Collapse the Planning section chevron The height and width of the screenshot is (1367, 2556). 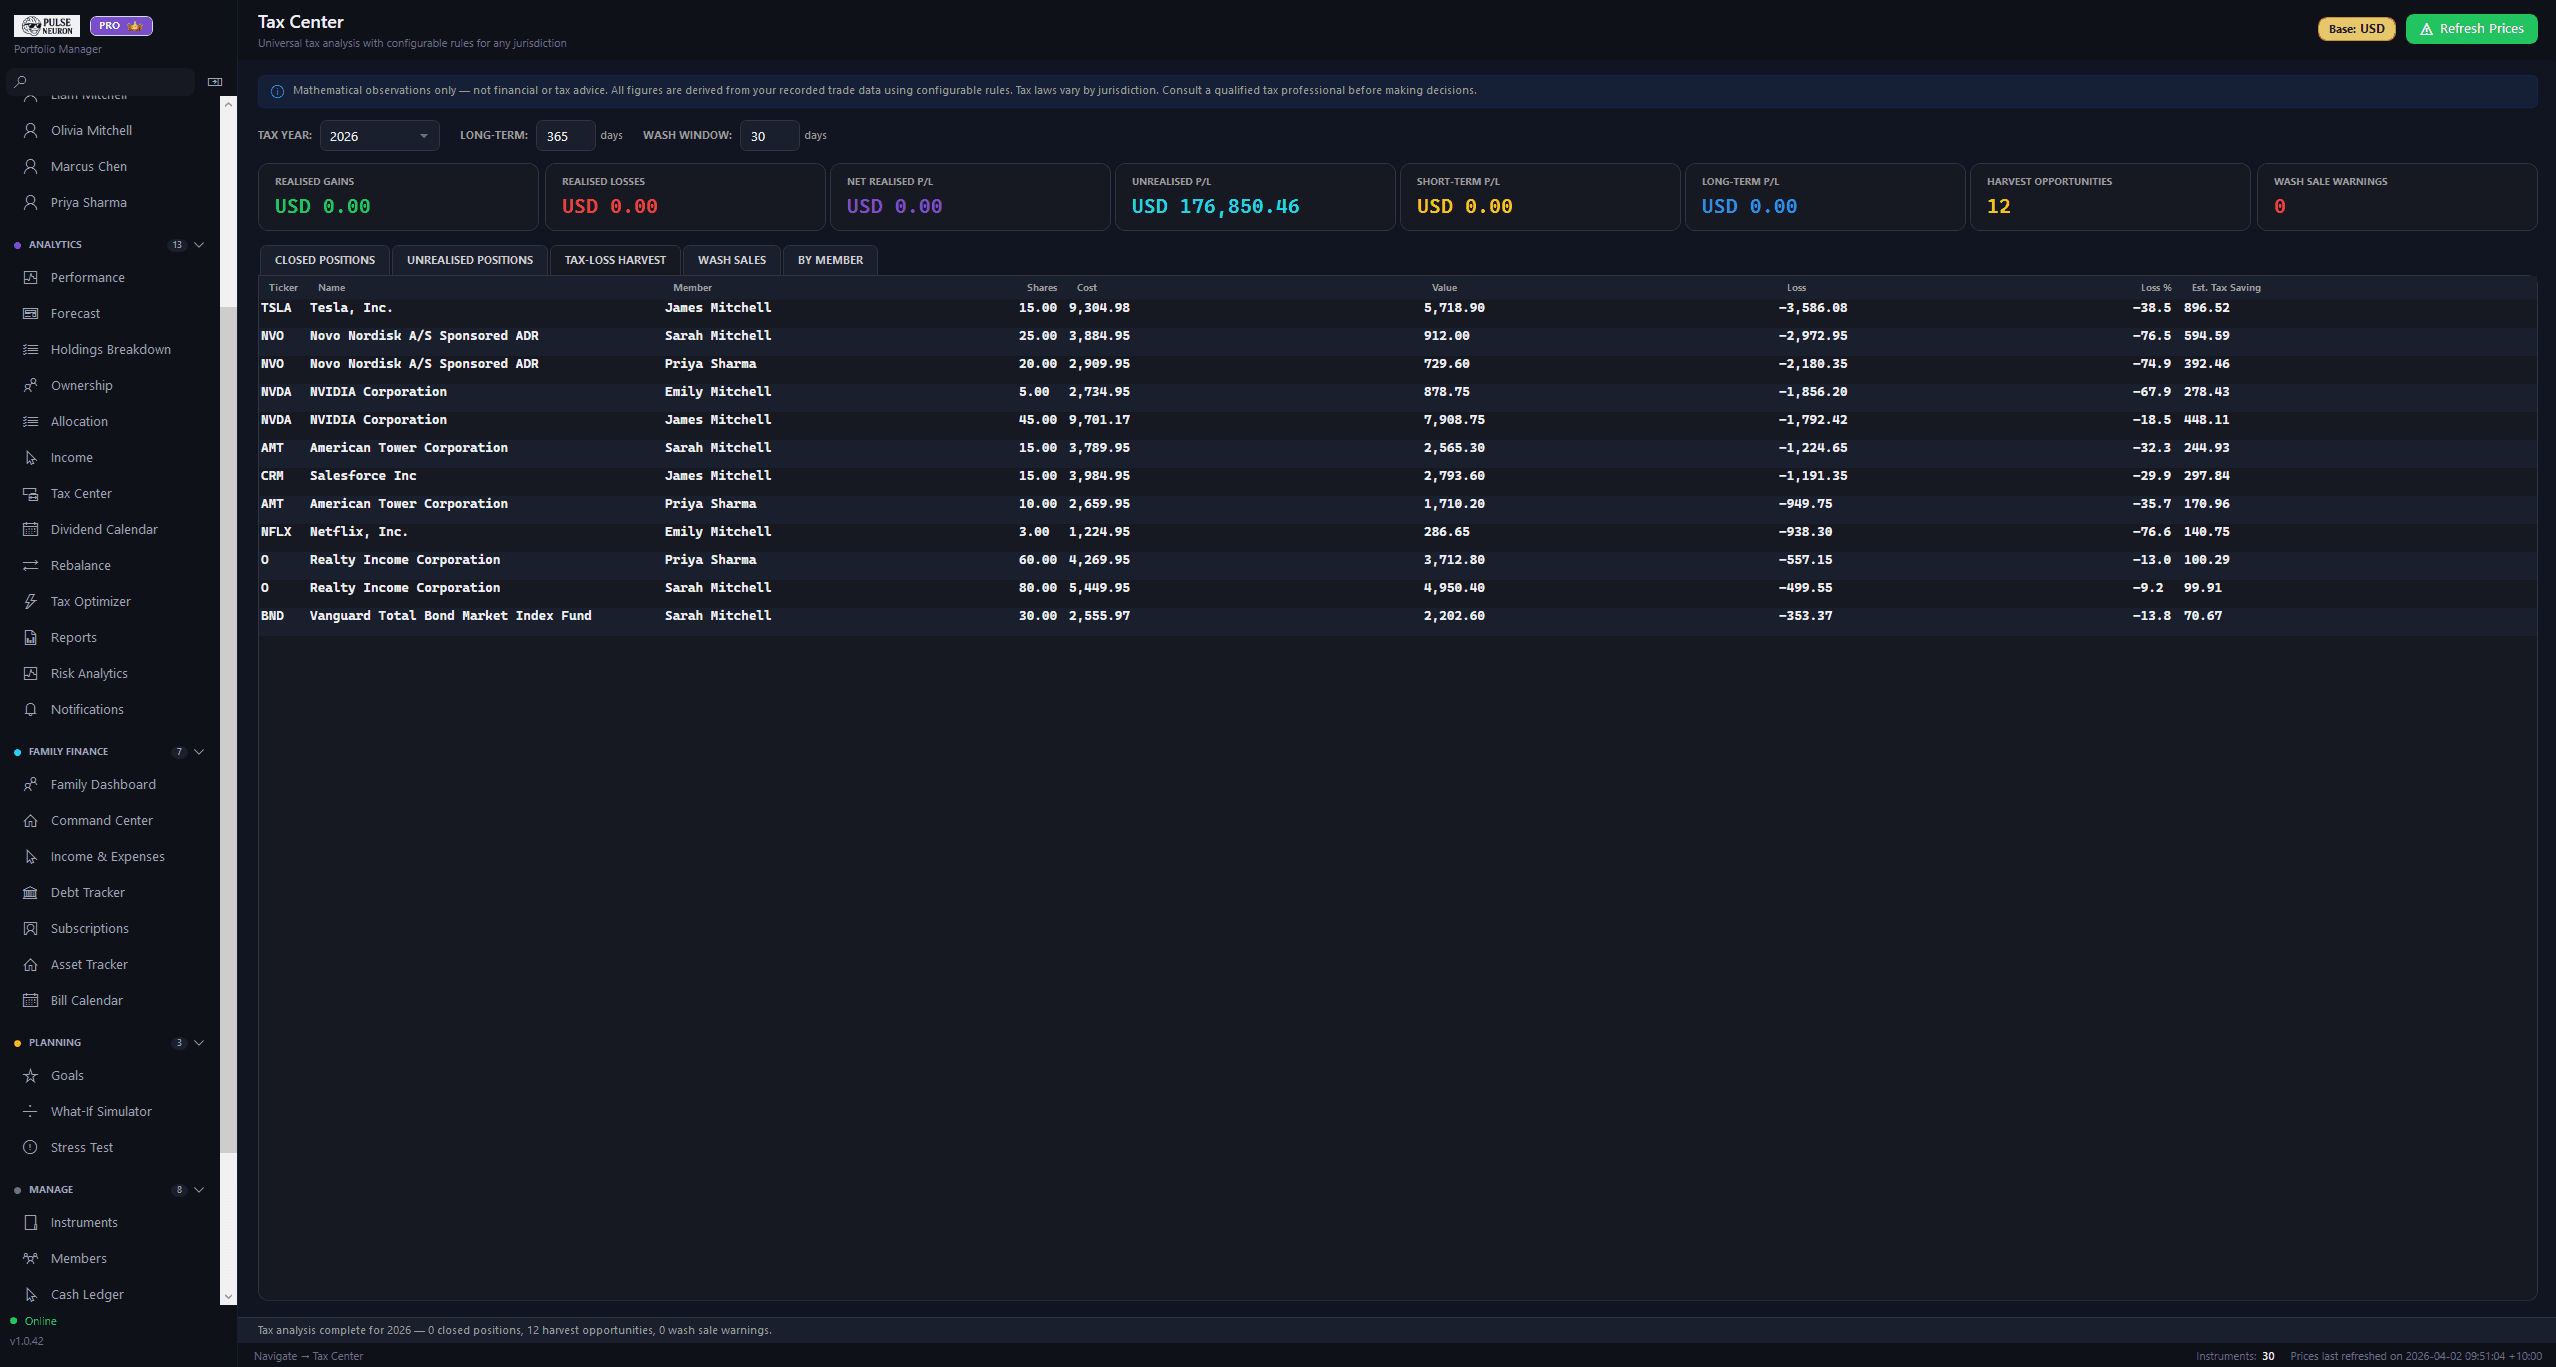199,1042
